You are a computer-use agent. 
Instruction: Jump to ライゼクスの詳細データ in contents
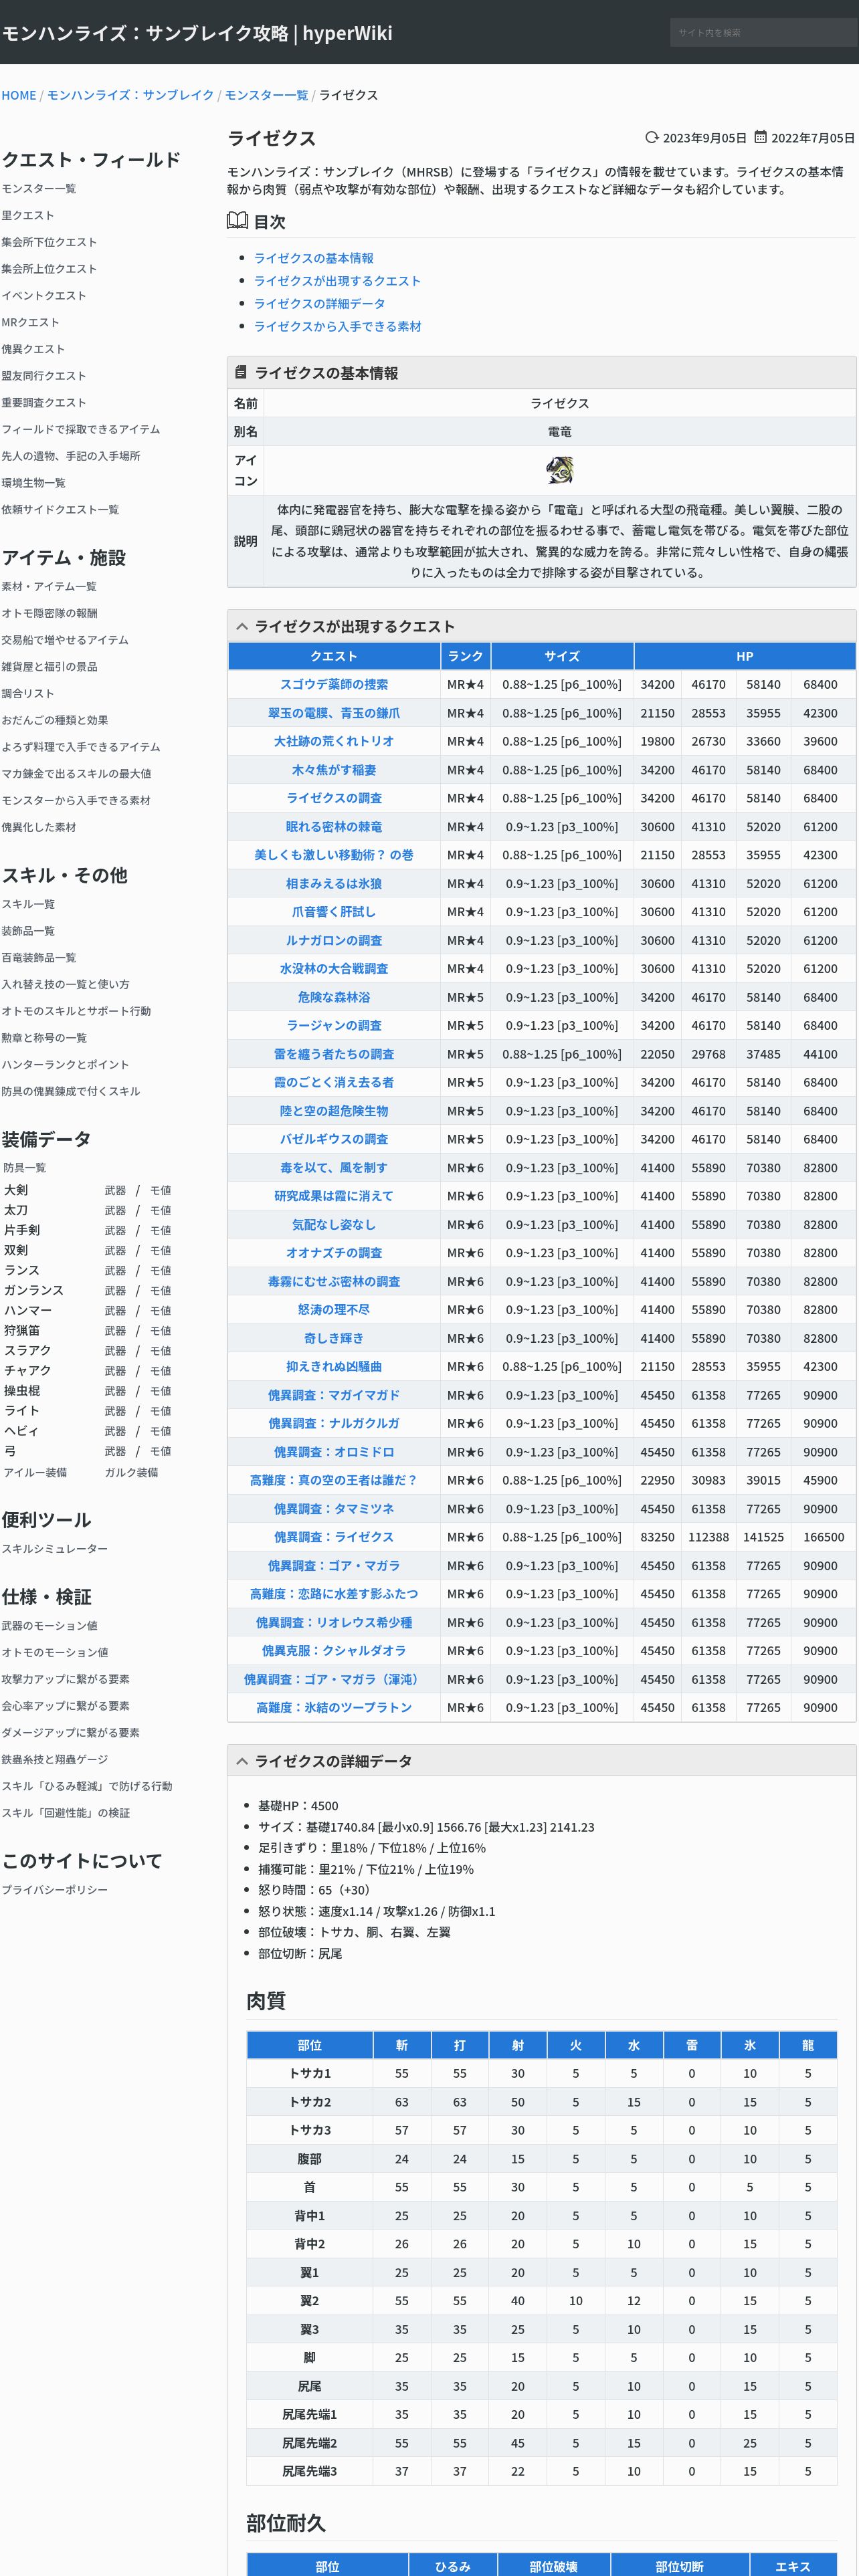pyautogui.click(x=319, y=303)
